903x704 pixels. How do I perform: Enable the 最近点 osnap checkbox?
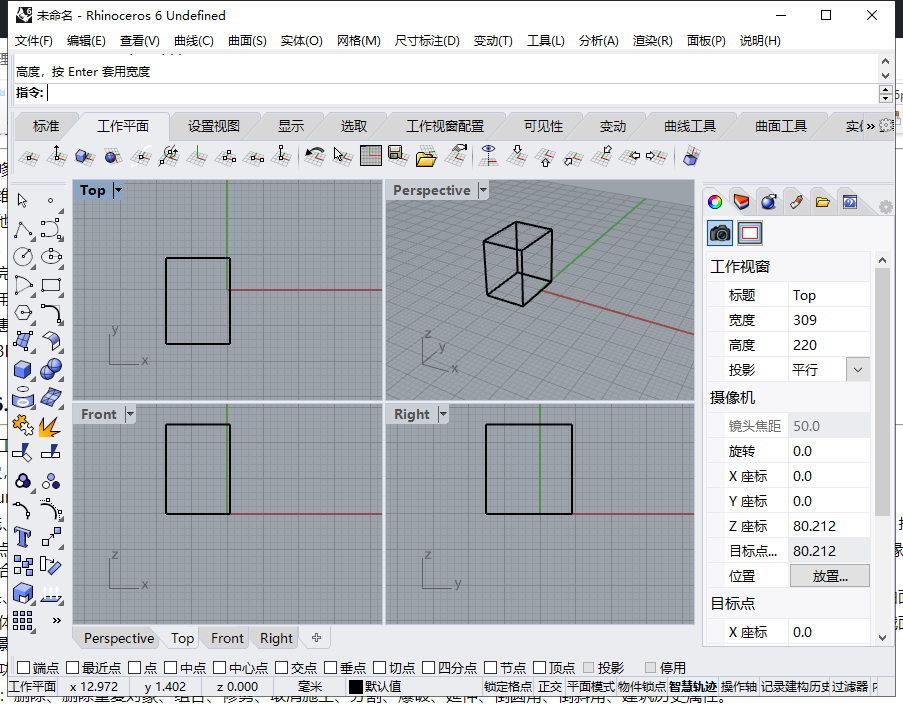(73, 668)
